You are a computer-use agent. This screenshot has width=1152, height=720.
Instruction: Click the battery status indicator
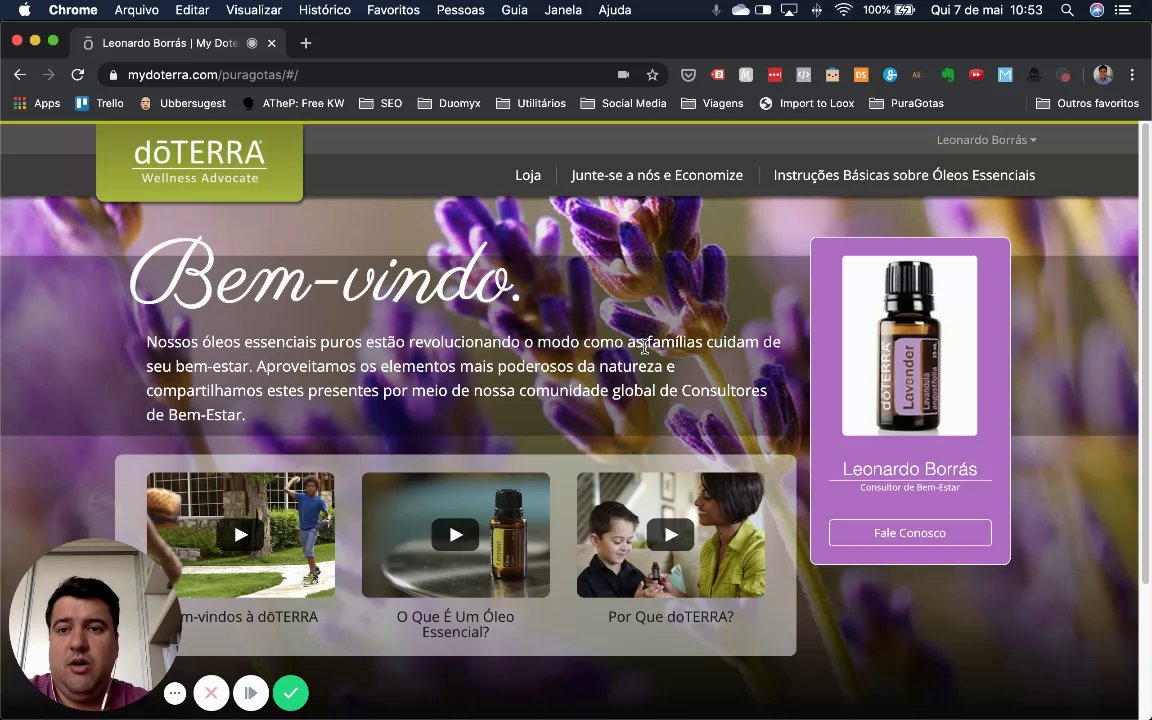click(904, 10)
